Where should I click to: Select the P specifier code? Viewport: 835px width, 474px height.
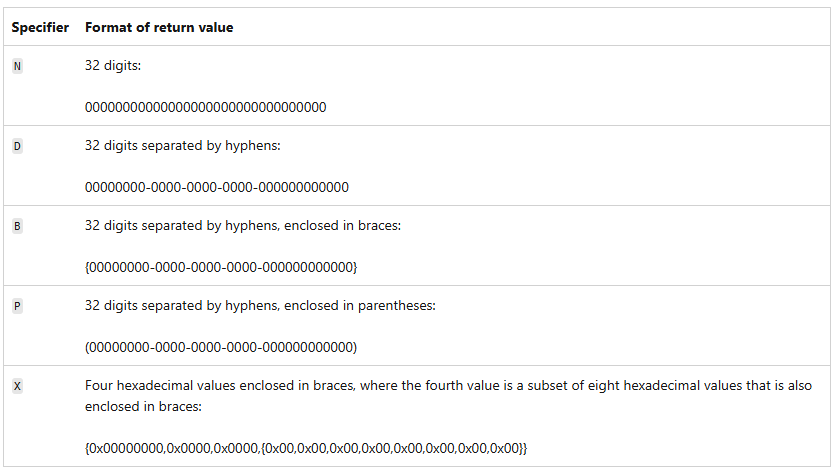coord(16,306)
